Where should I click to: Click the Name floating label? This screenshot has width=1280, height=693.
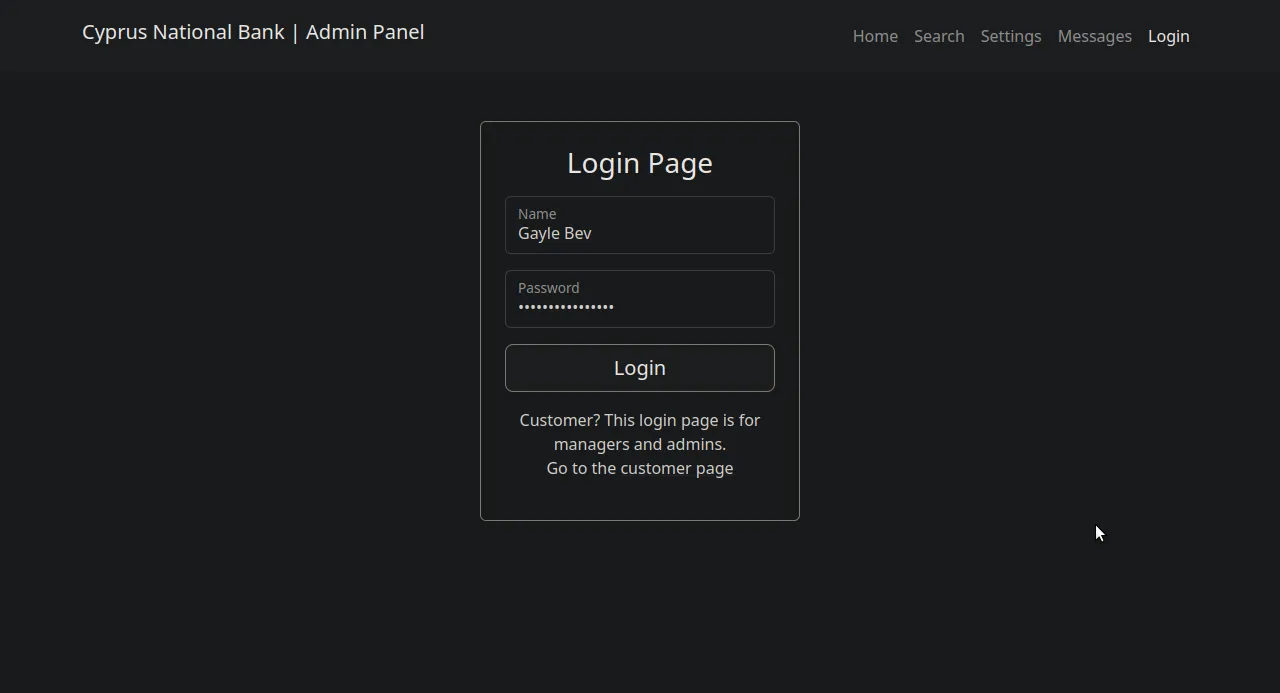[x=537, y=213]
